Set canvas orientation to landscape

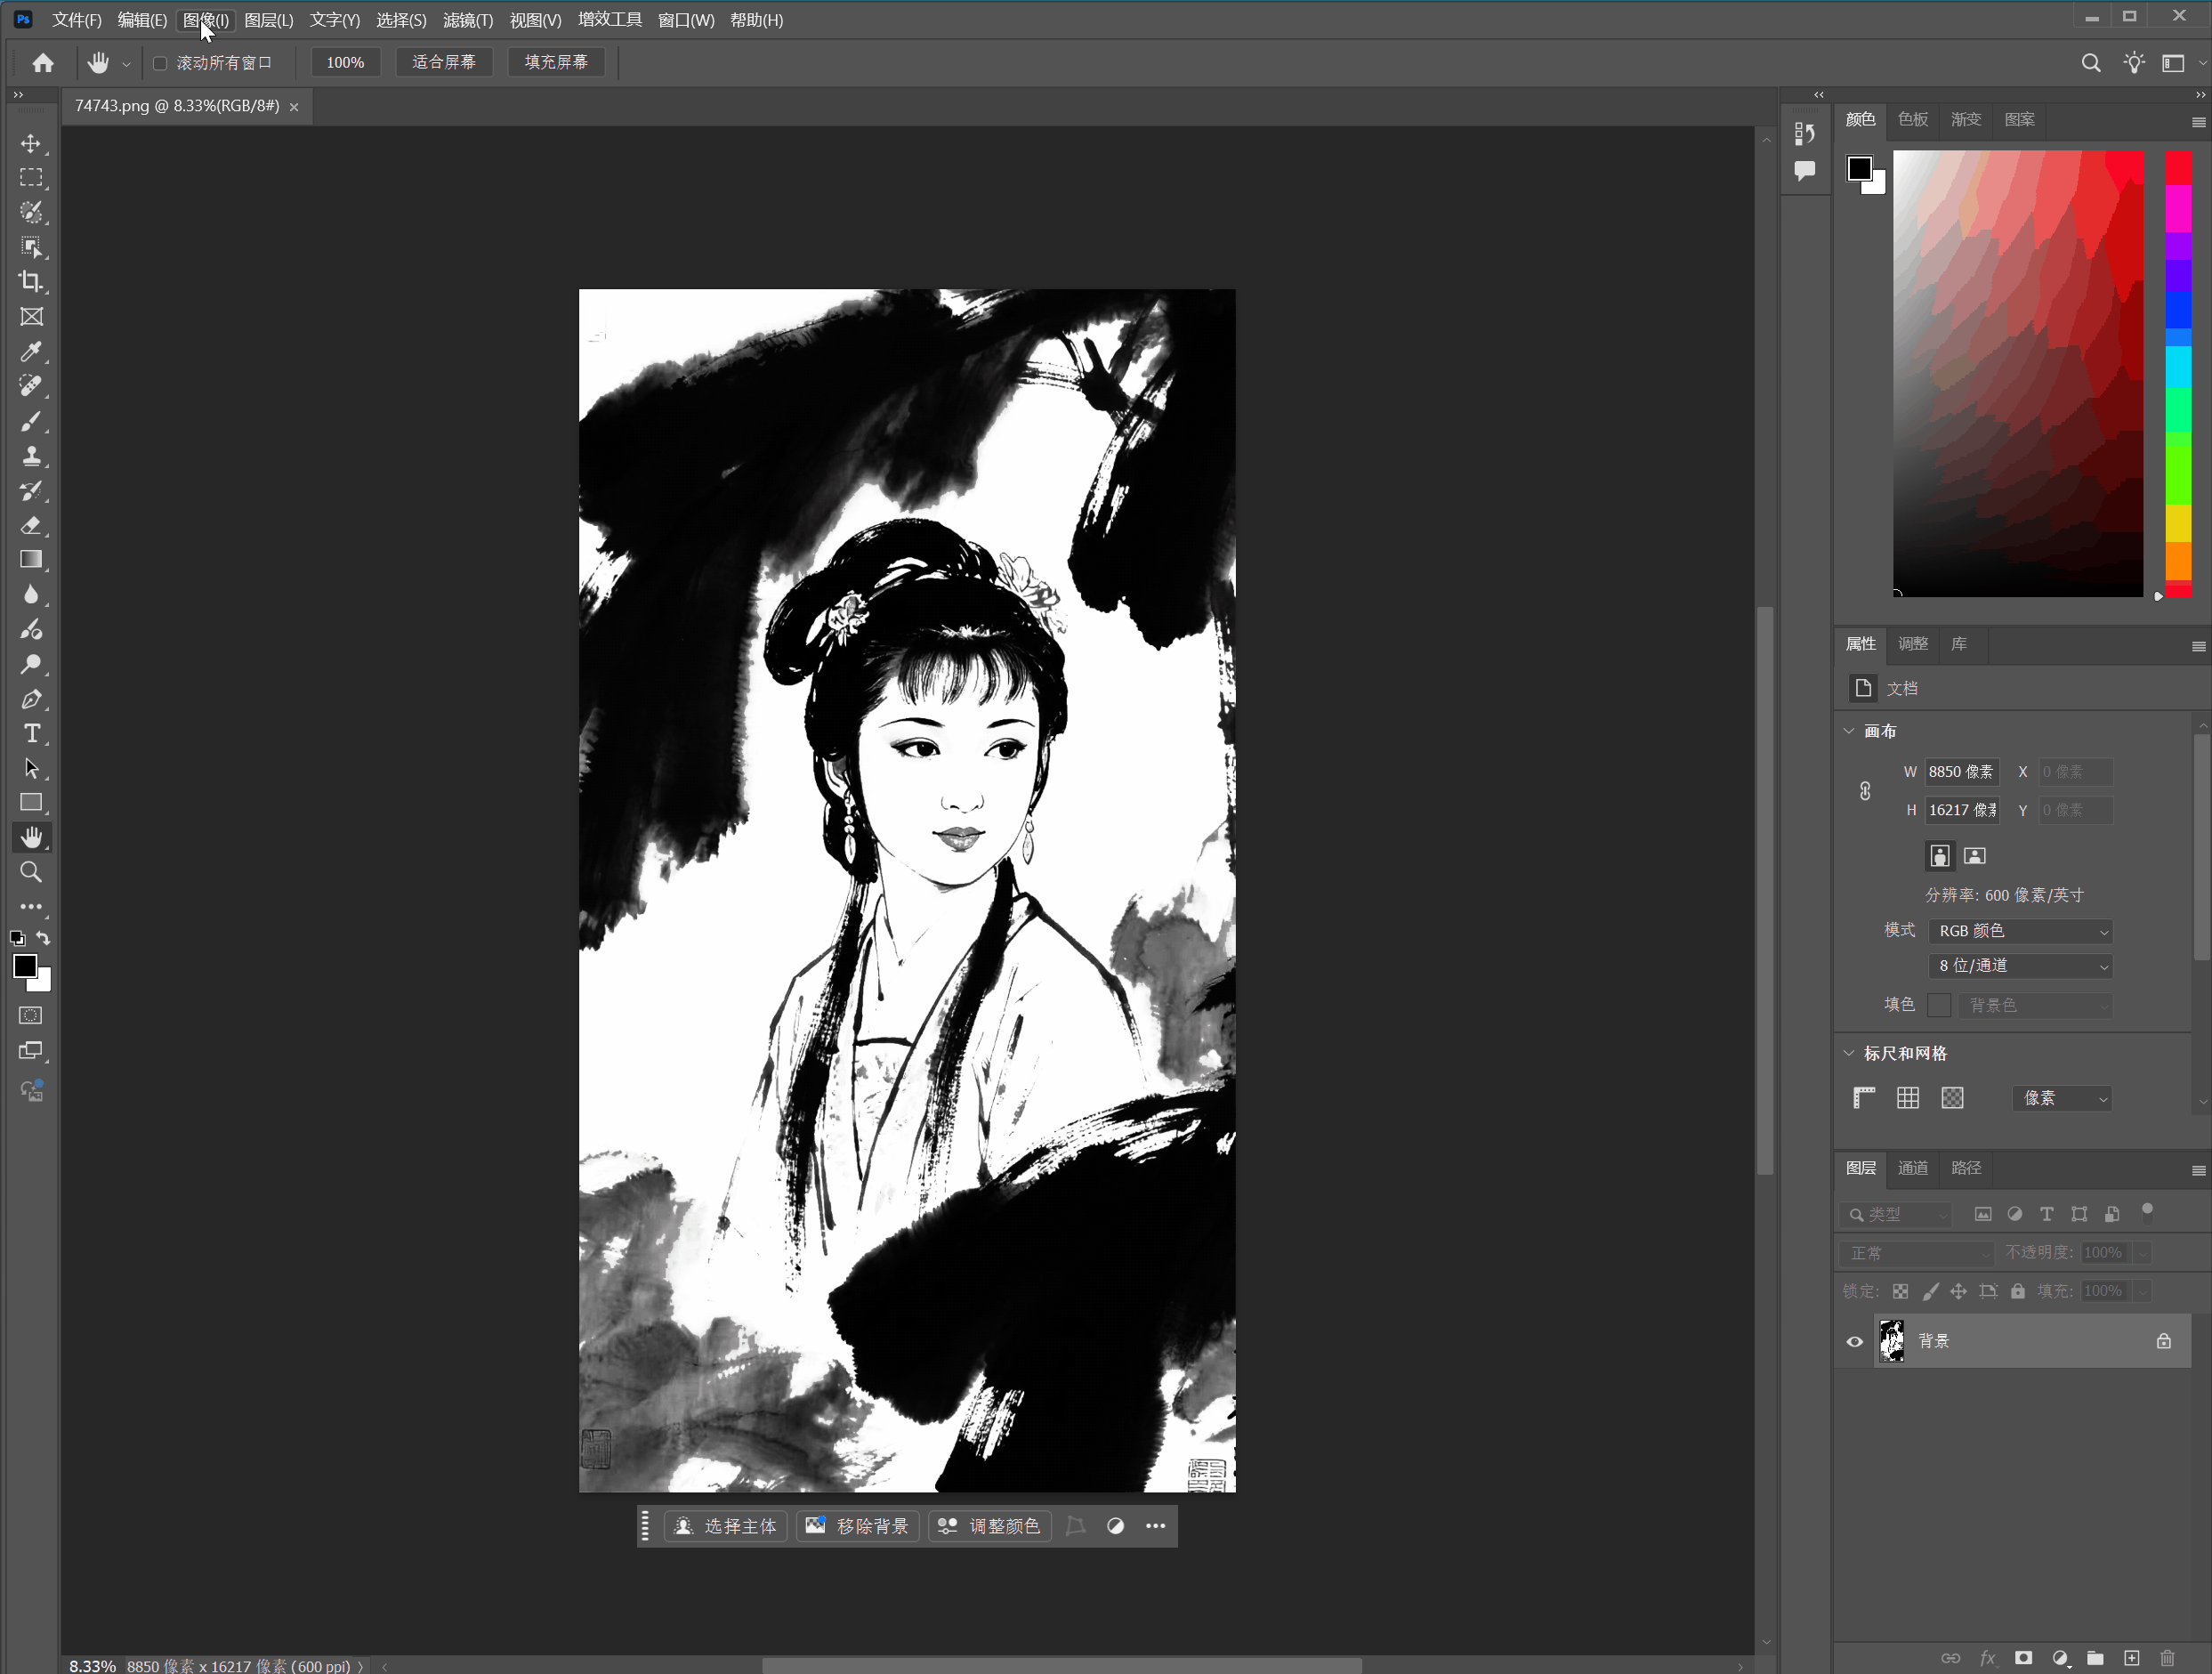[1975, 856]
